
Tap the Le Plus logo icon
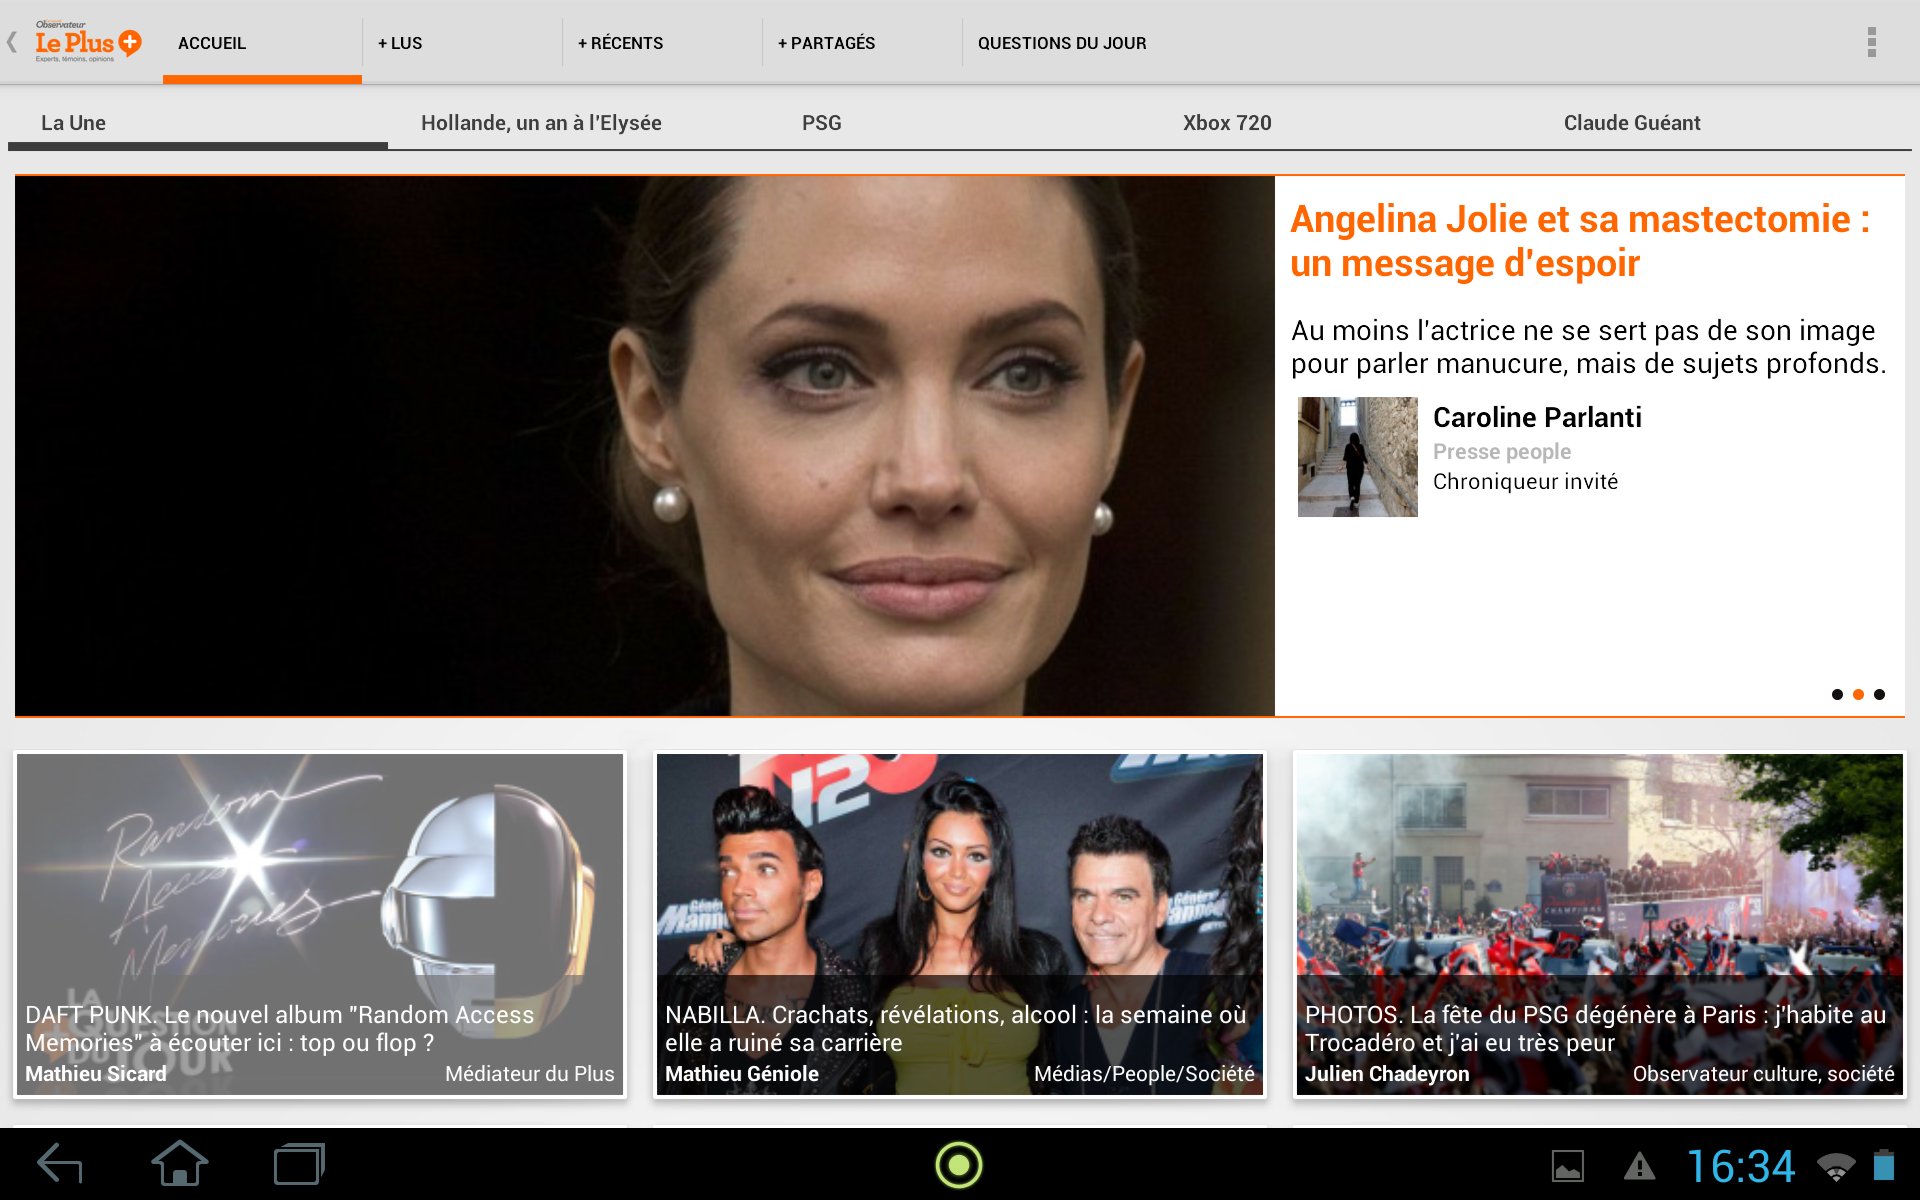pyautogui.click(x=88, y=43)
